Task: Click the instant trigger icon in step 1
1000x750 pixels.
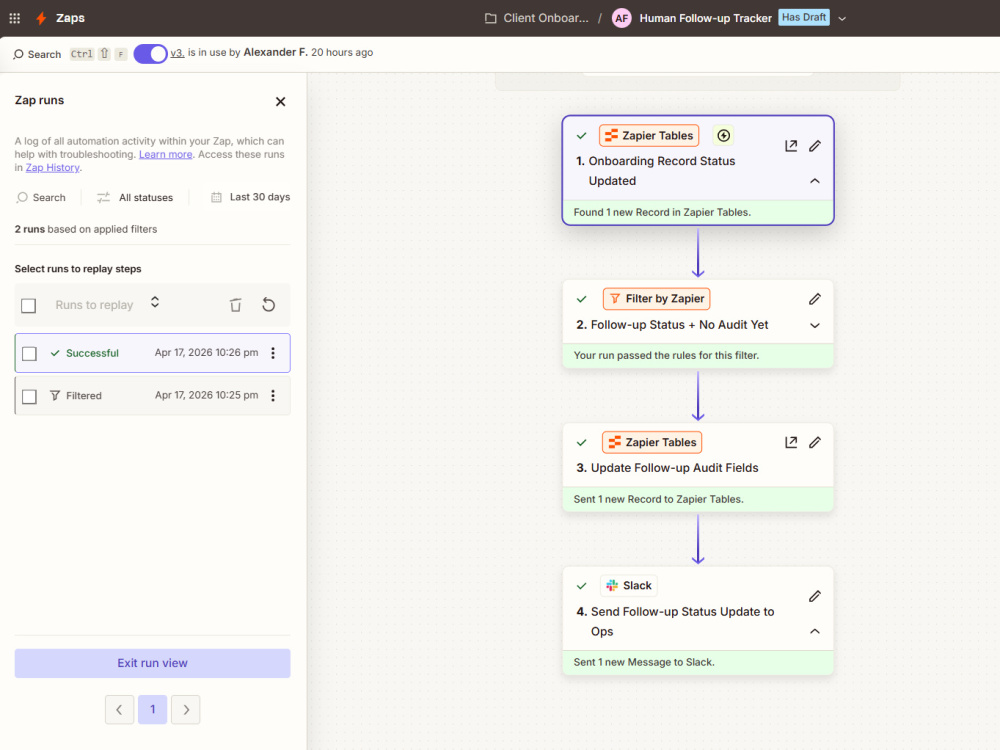Action: tap(723, 135)
